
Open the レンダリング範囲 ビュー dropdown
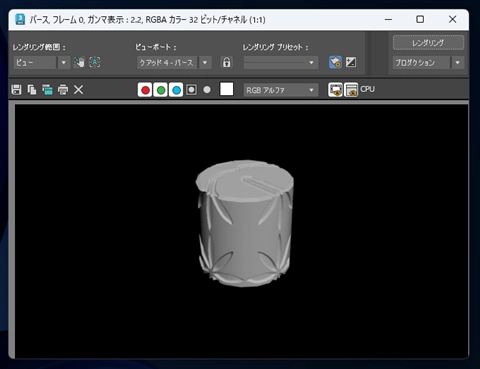coord(42,62)
